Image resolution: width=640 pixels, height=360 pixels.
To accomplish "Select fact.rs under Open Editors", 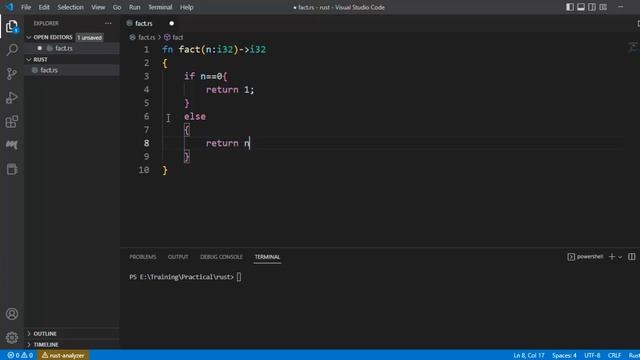I will [x=64, y=48].
